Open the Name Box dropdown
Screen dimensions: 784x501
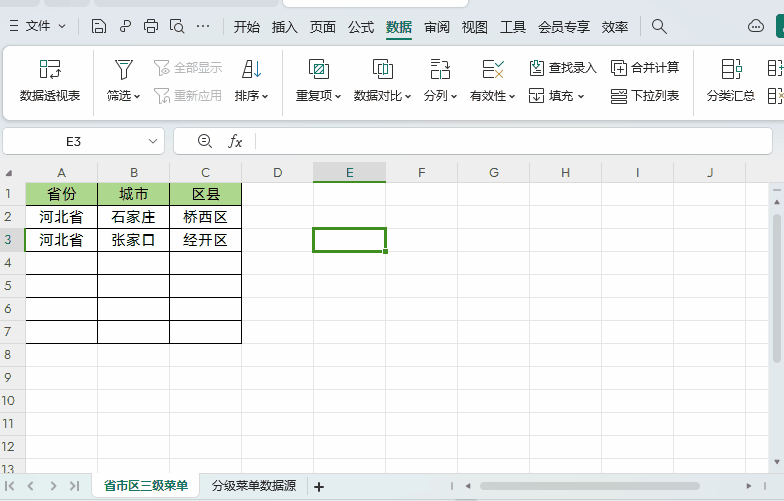pos(153,142)
